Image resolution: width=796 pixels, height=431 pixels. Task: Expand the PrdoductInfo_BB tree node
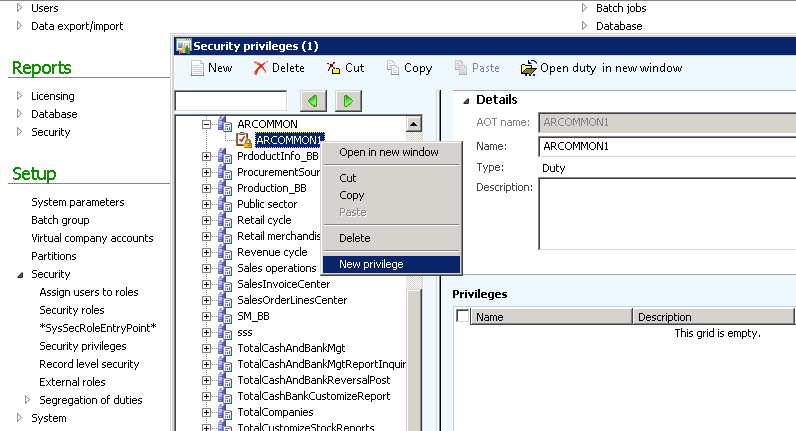[206, 156]
